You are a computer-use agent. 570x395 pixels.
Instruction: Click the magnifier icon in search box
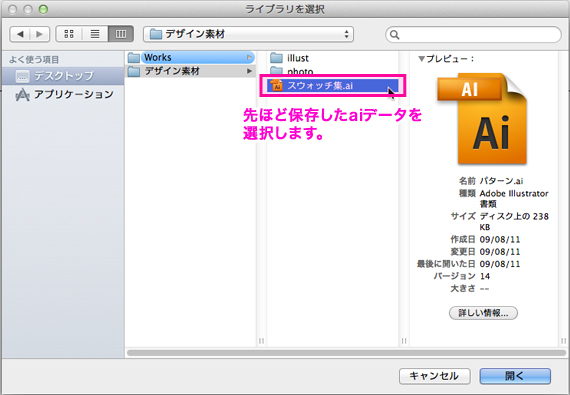tap(394, 35)
